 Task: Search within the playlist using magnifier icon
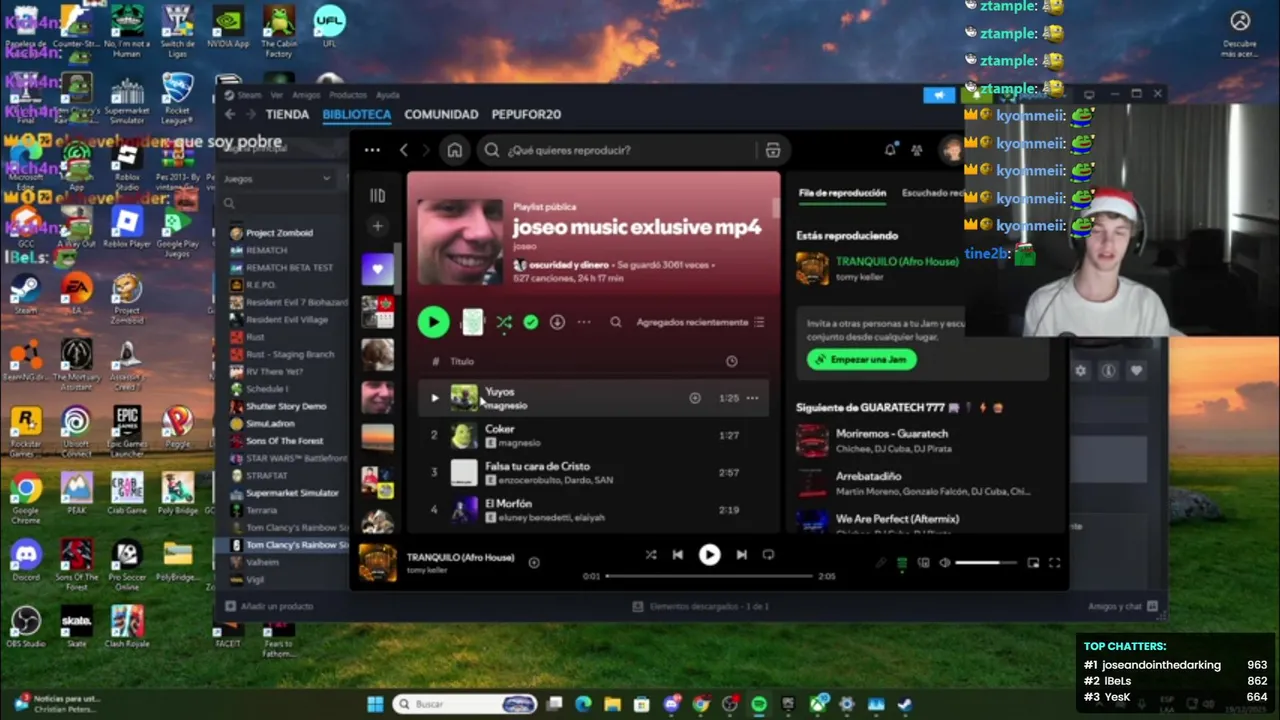click(616, 322)
